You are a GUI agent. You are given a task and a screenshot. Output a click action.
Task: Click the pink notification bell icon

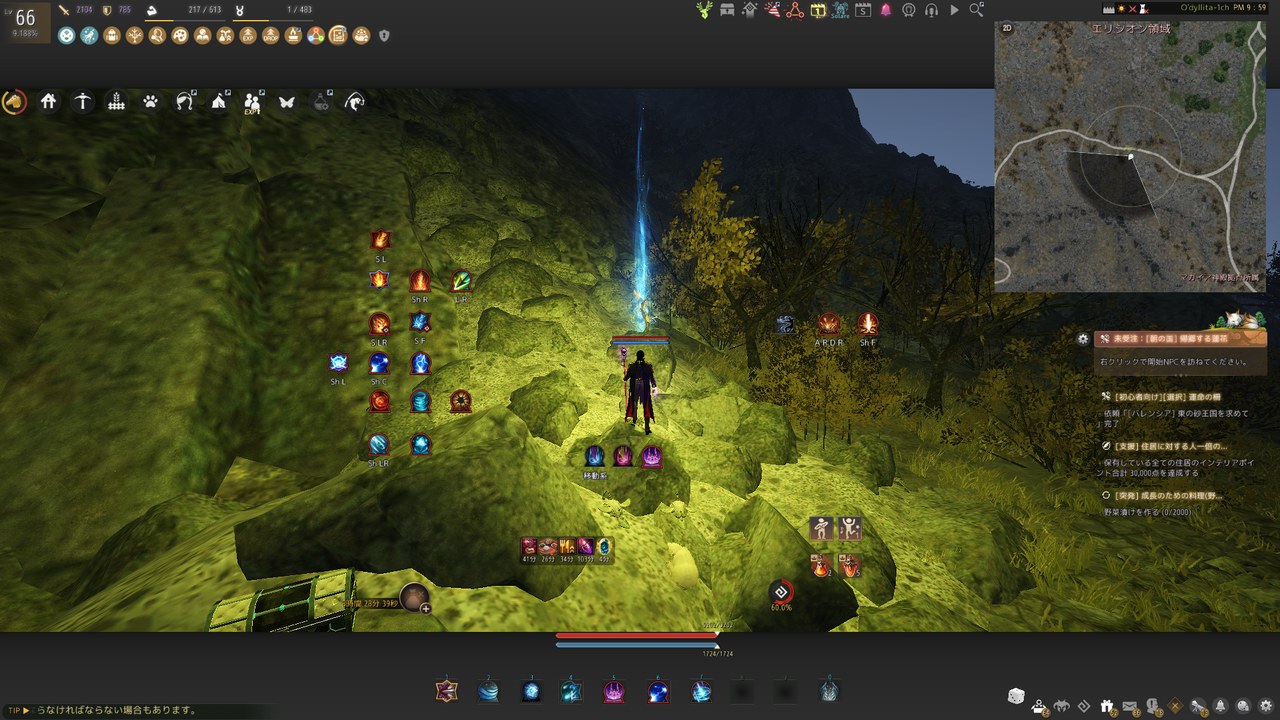click(886, 10)
